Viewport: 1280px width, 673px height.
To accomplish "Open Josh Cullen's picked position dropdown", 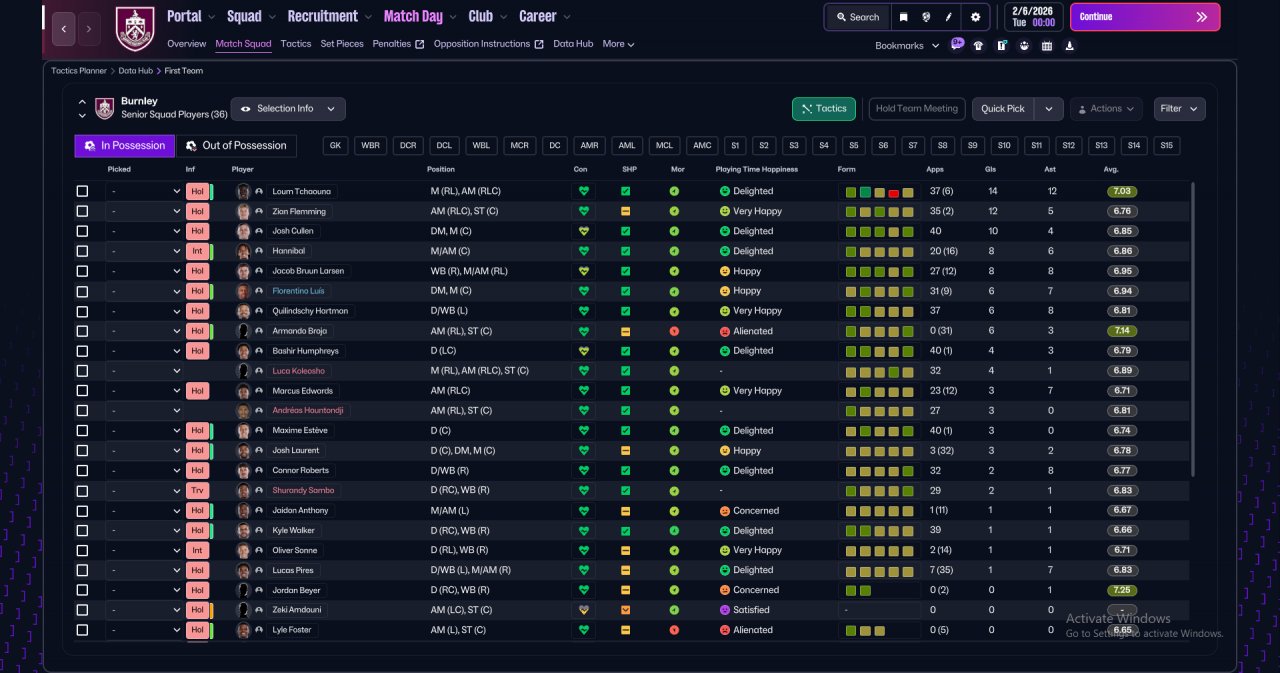I will point(144,231).
